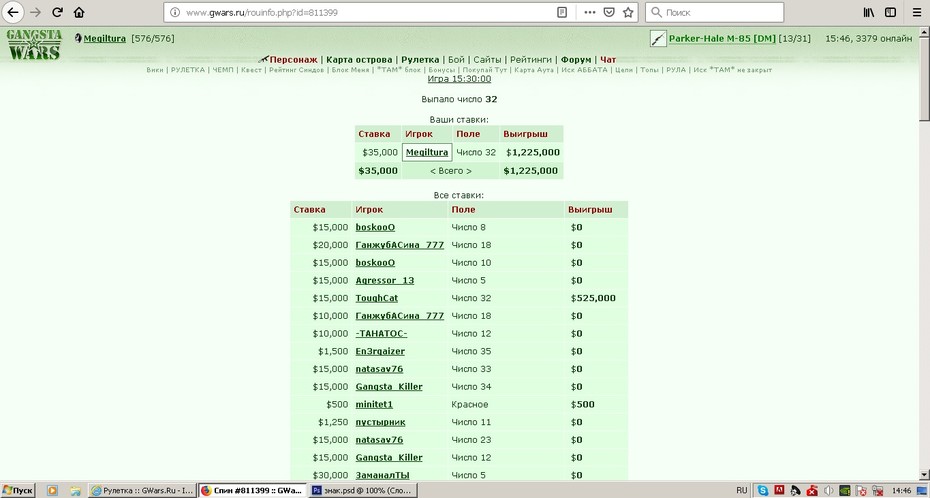Reload the current page
The width and height of the screenshot is (930, 498).
tap(58, 12)
